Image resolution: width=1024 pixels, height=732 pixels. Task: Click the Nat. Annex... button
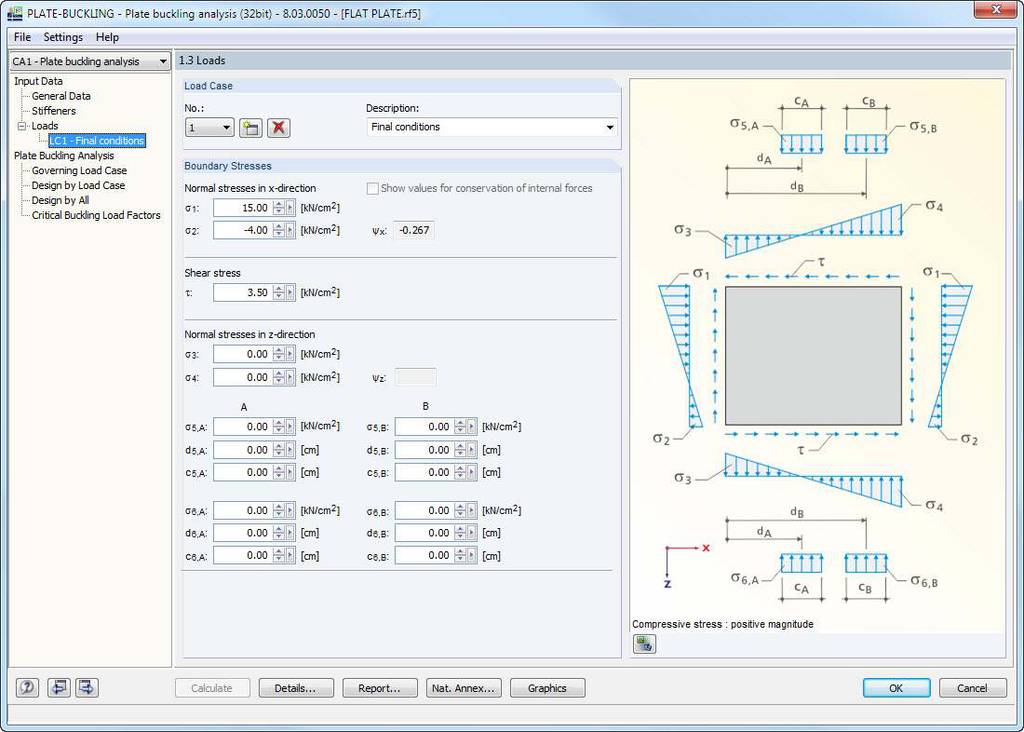464,688
